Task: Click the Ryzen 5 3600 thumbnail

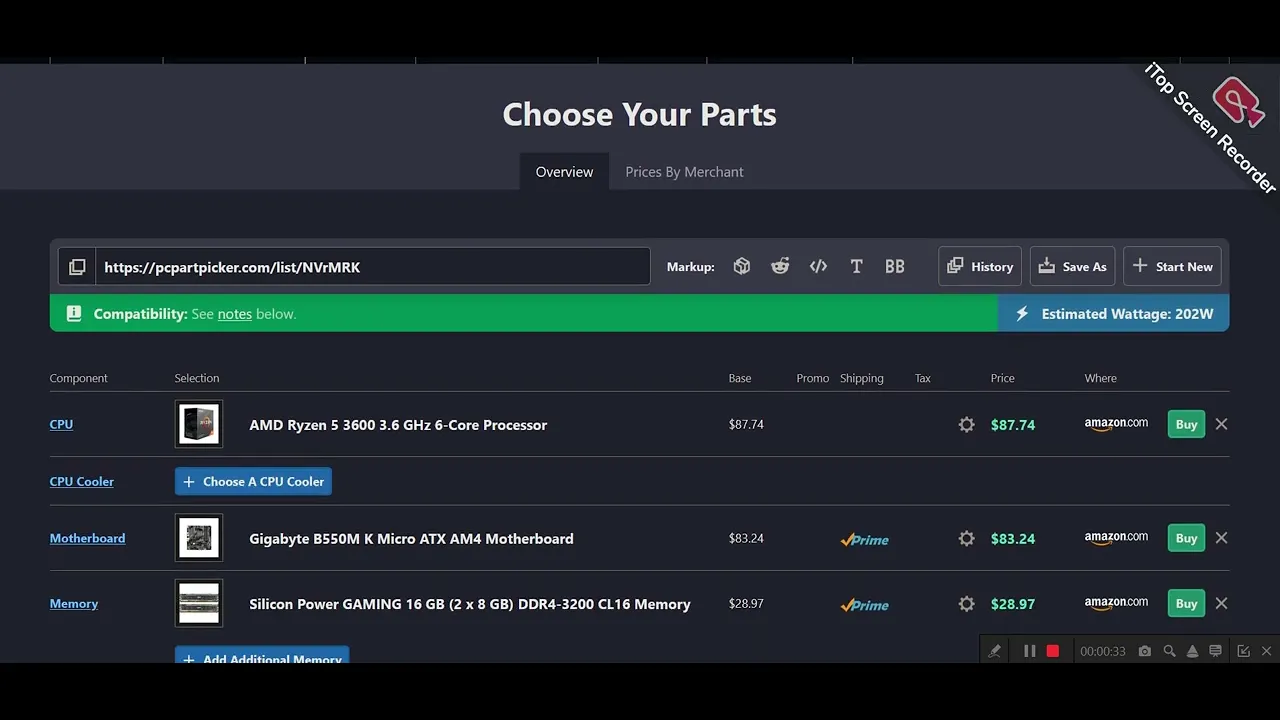Action: [x=199, y=424]
